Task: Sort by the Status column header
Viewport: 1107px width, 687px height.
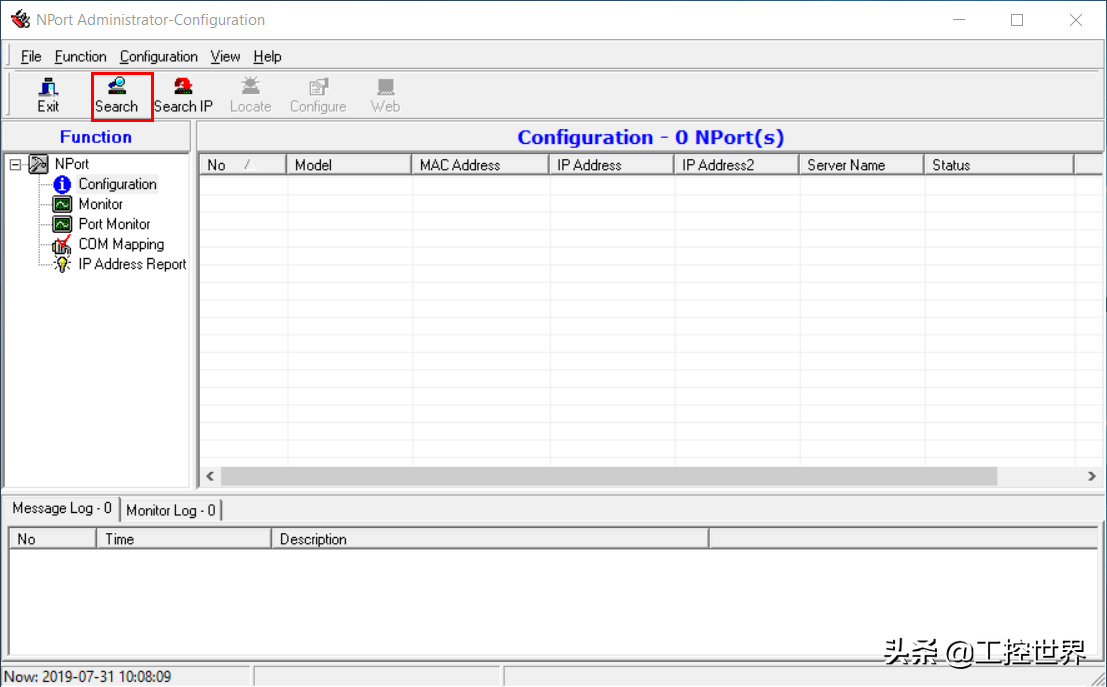Action: click(x=996, y=165)
